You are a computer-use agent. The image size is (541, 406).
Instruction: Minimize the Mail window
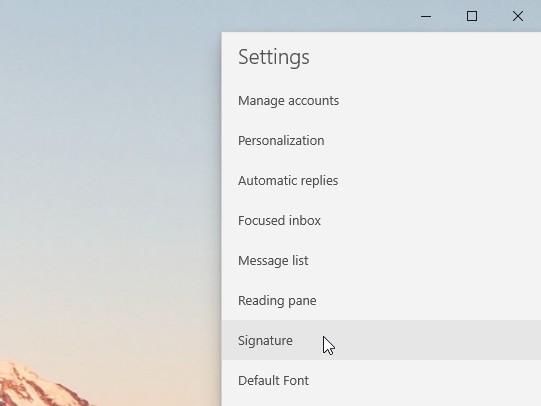(x=426, y=16)
